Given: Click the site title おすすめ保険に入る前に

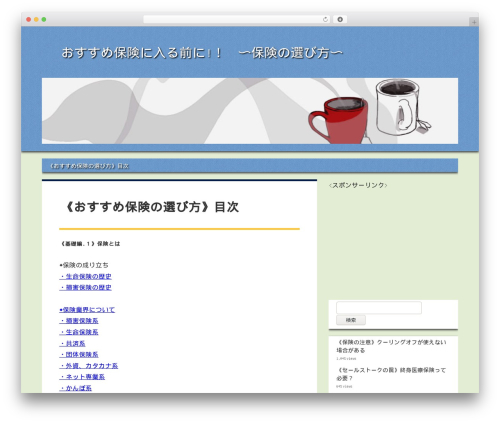Looking at the screenshot, I should click(202, 53).
